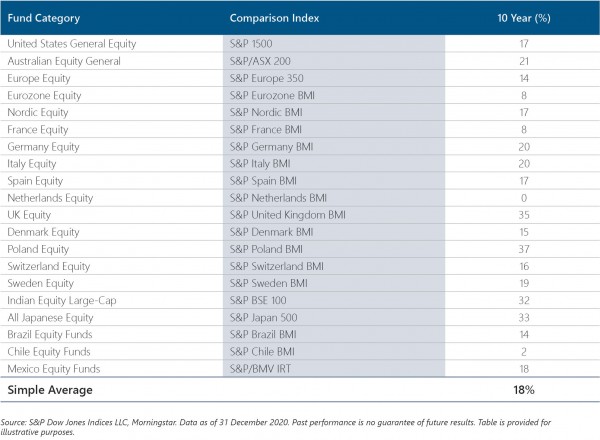Click the Germany Equity fund category cell
This screenshot has width=600, height=440.
(x=43, y=146)
